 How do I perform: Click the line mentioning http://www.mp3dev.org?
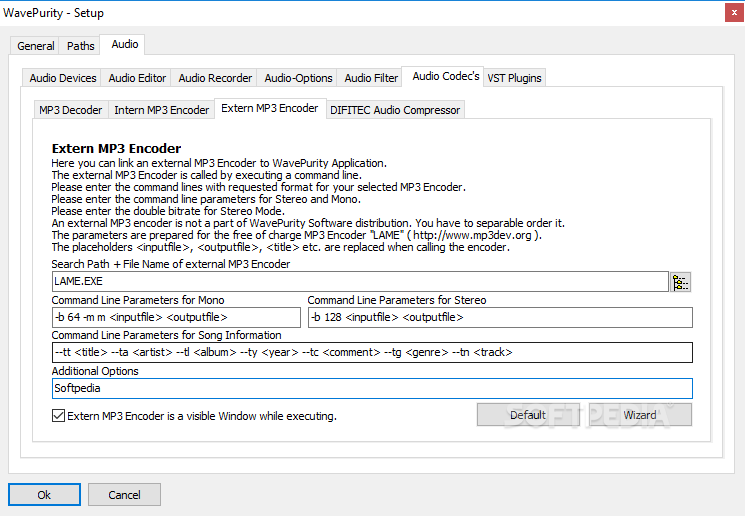pyautogui.click(x=296, y=235)
